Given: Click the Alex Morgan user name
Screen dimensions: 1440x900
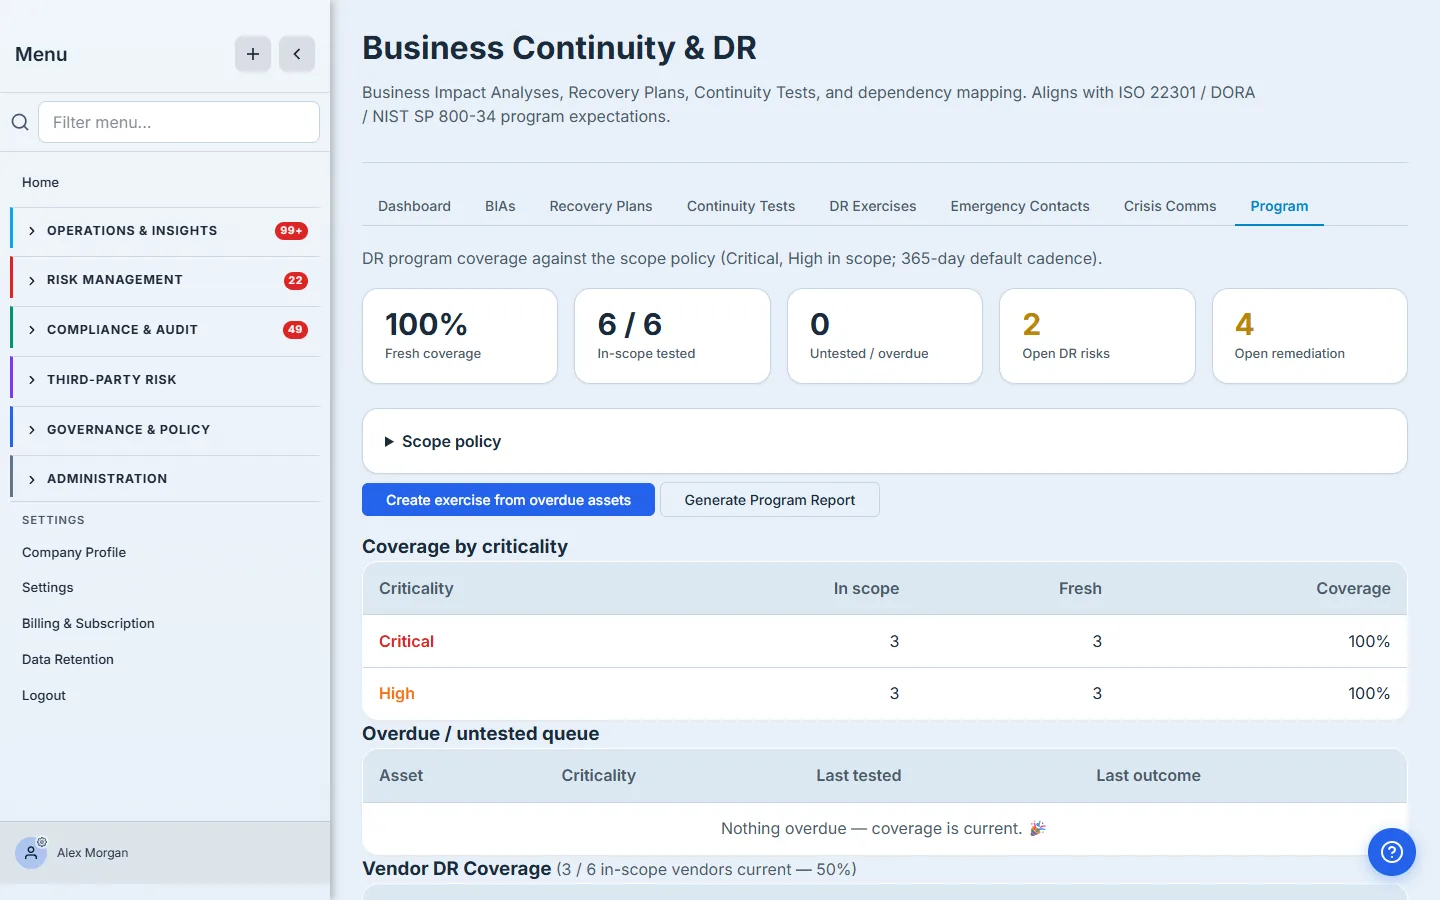Looking at the screenshot, I should coord(93,853).
